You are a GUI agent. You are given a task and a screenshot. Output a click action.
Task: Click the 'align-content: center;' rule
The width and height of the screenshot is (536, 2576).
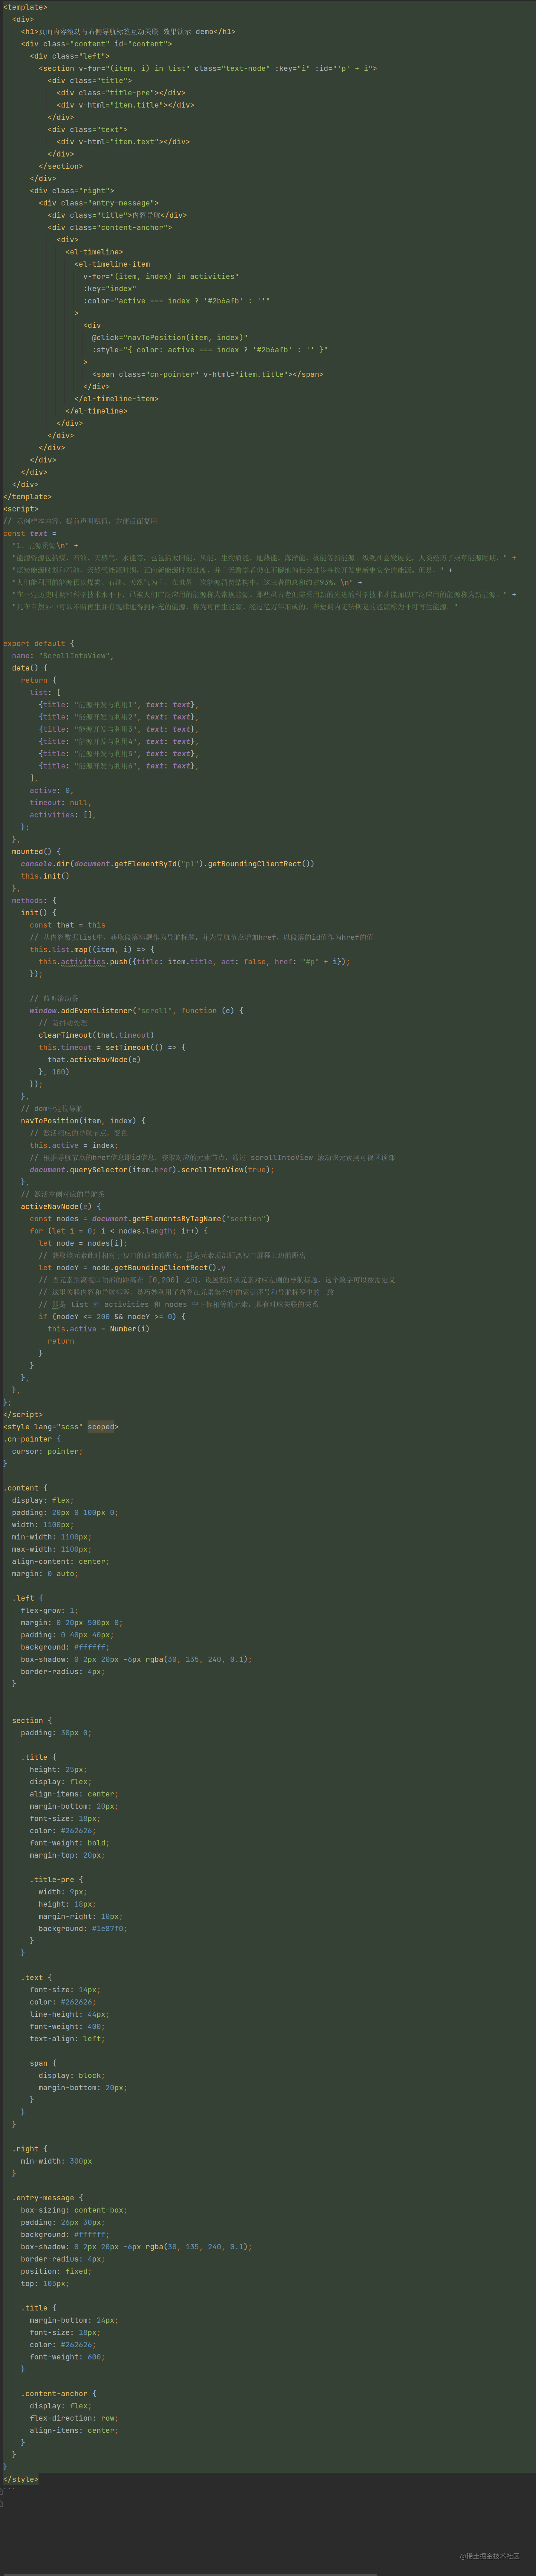click(61, 1562)
